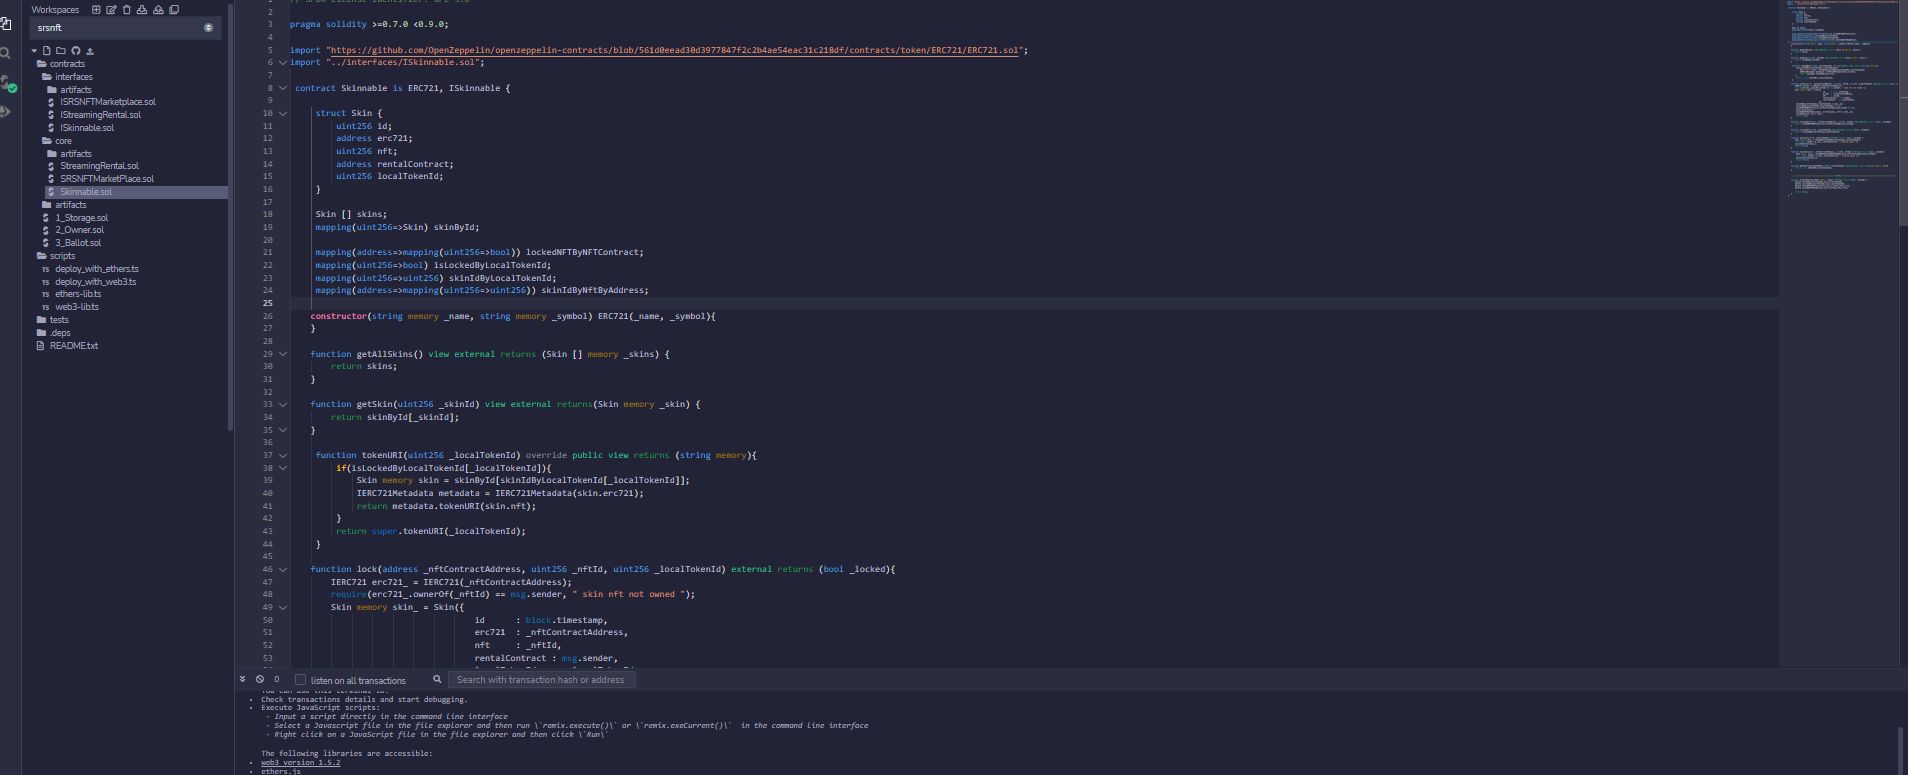Click the file icon of ISRSNFTMarketplace.sol

(x=51, y=102)
